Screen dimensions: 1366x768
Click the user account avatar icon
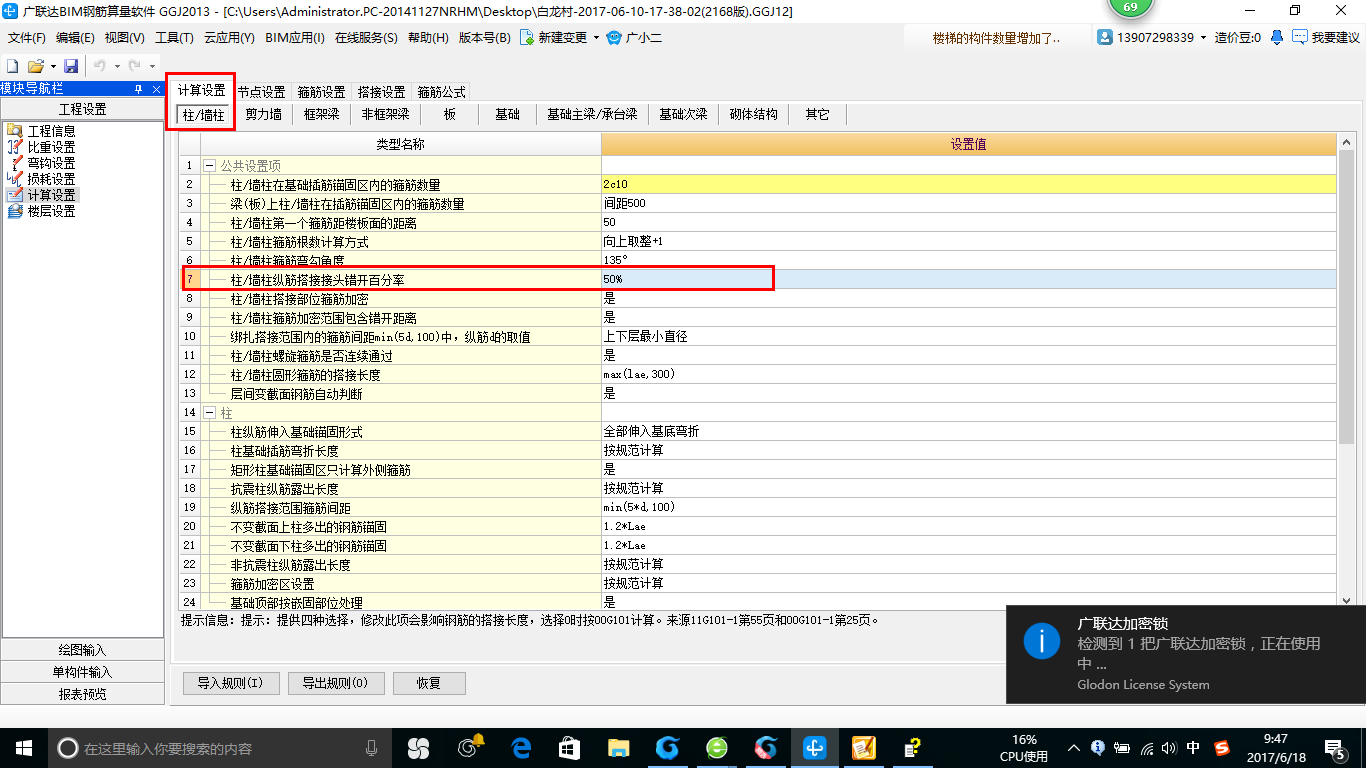(x=1105, y=37)
